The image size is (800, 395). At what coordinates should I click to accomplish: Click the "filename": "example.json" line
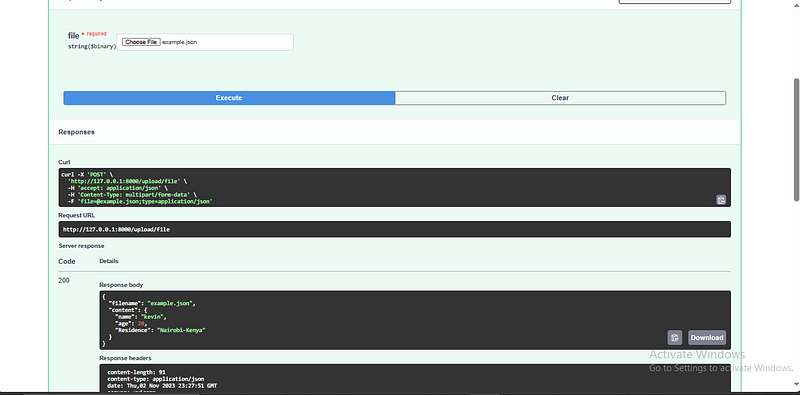pyautogui.click(x=152, y=303)
